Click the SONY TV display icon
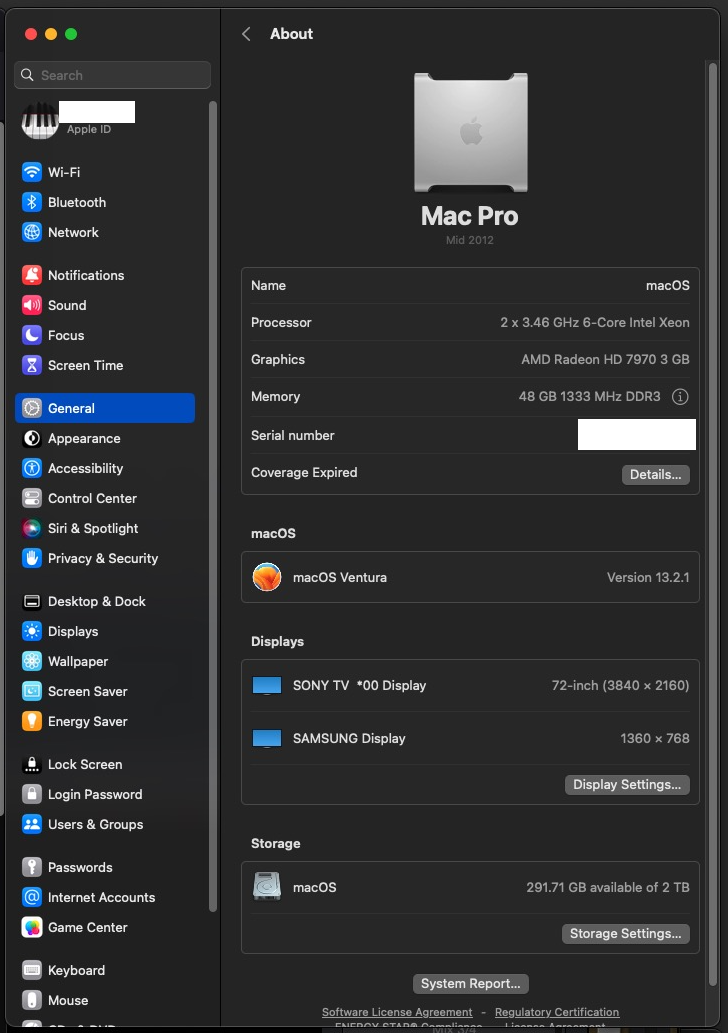The height and width of the screenshot is (1033, 728). pos(267,685)
